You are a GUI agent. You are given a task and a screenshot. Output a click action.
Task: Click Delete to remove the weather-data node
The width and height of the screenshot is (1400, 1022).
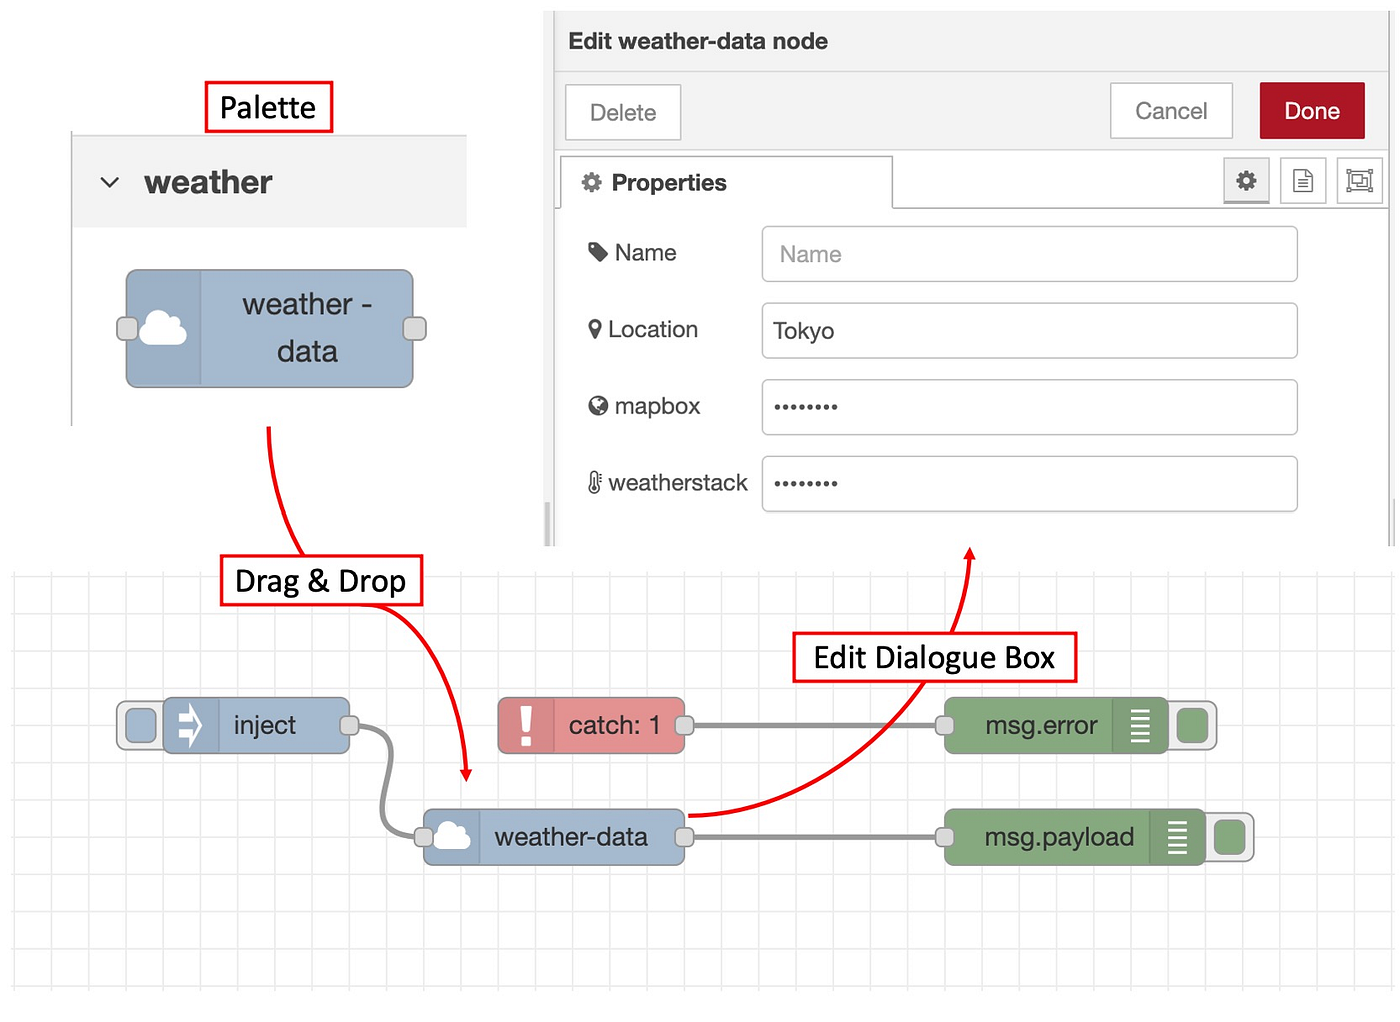pyautogui.click(x=622, y=112)
